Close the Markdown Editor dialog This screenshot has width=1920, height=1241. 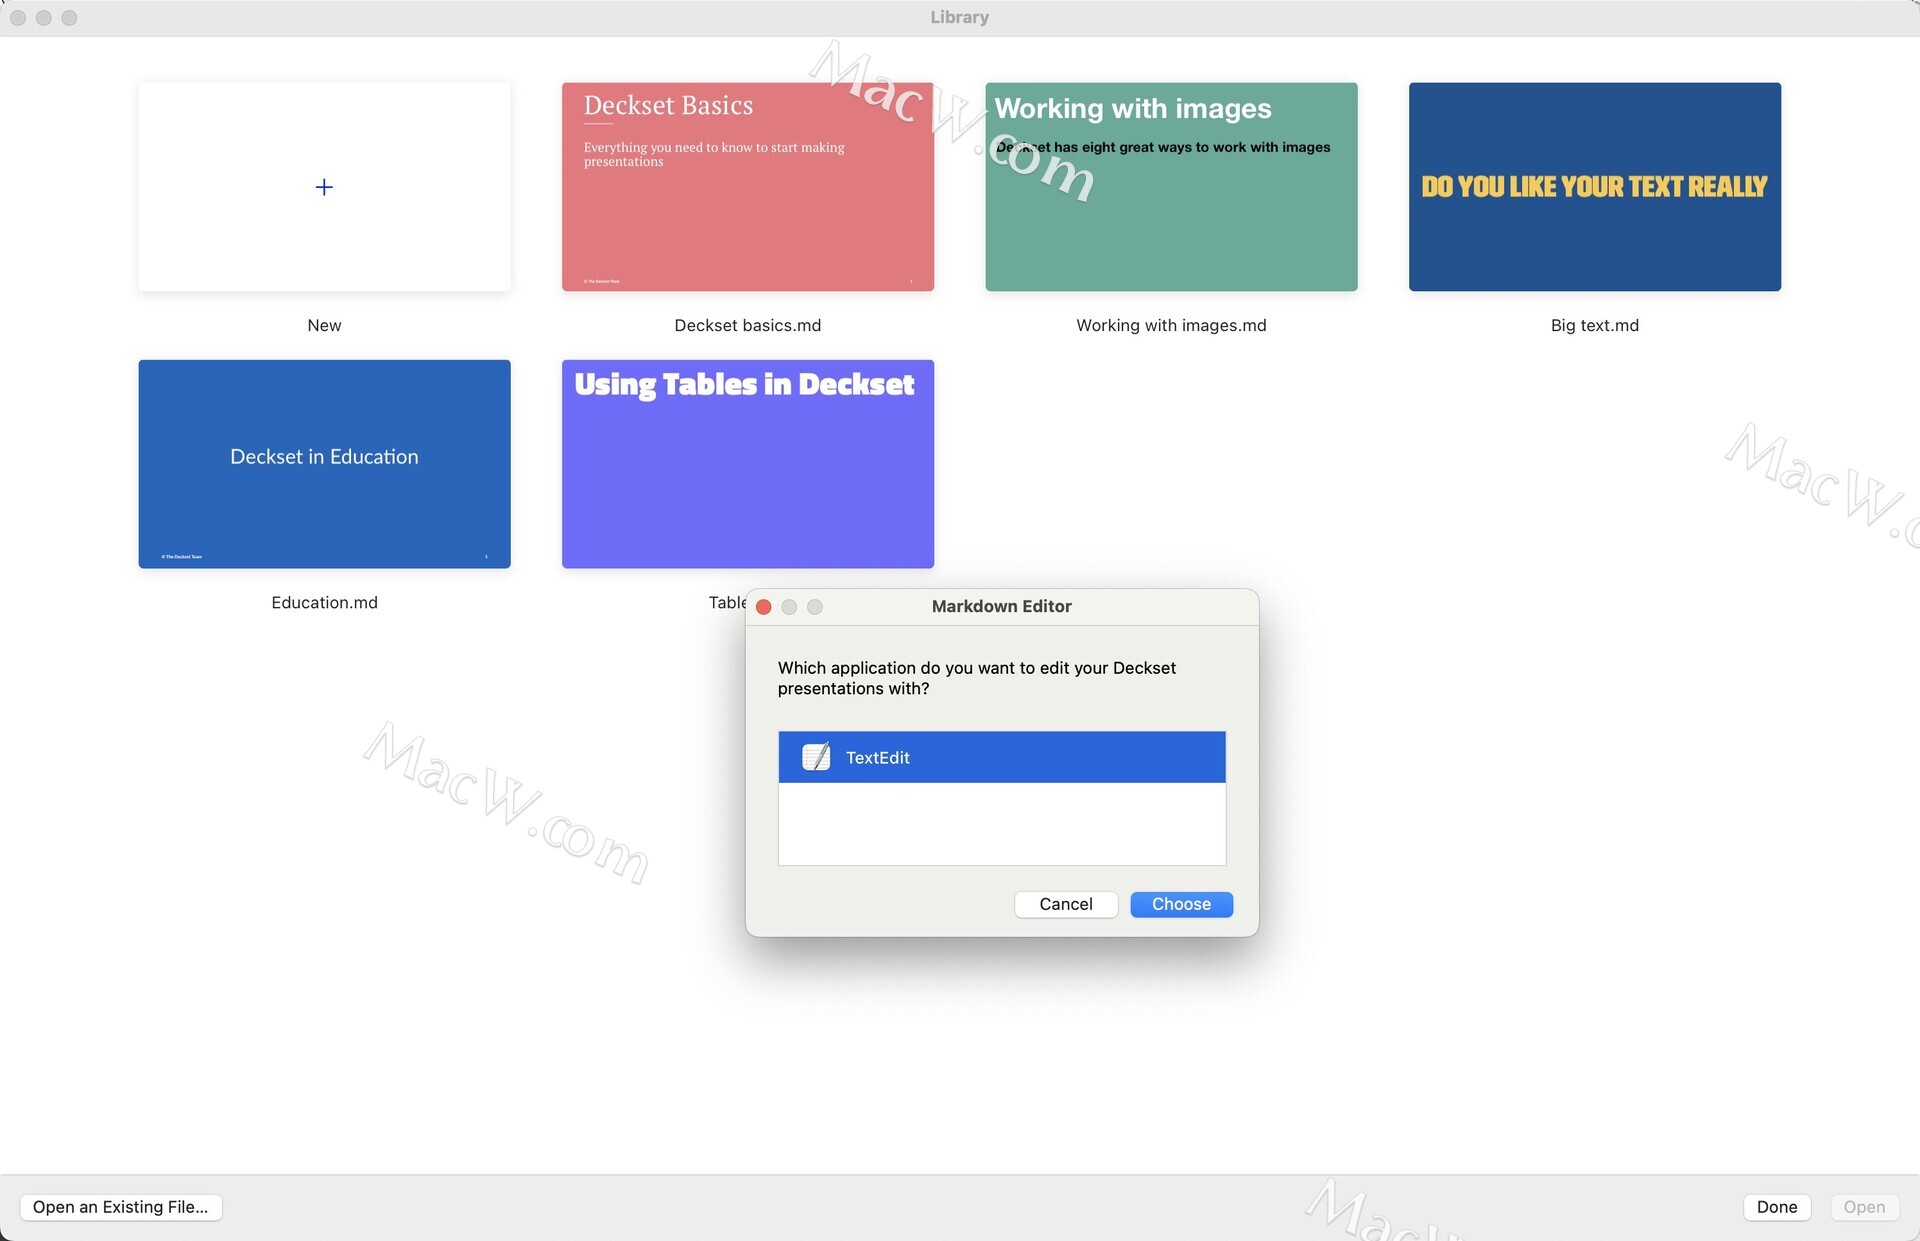coord(764,607)
